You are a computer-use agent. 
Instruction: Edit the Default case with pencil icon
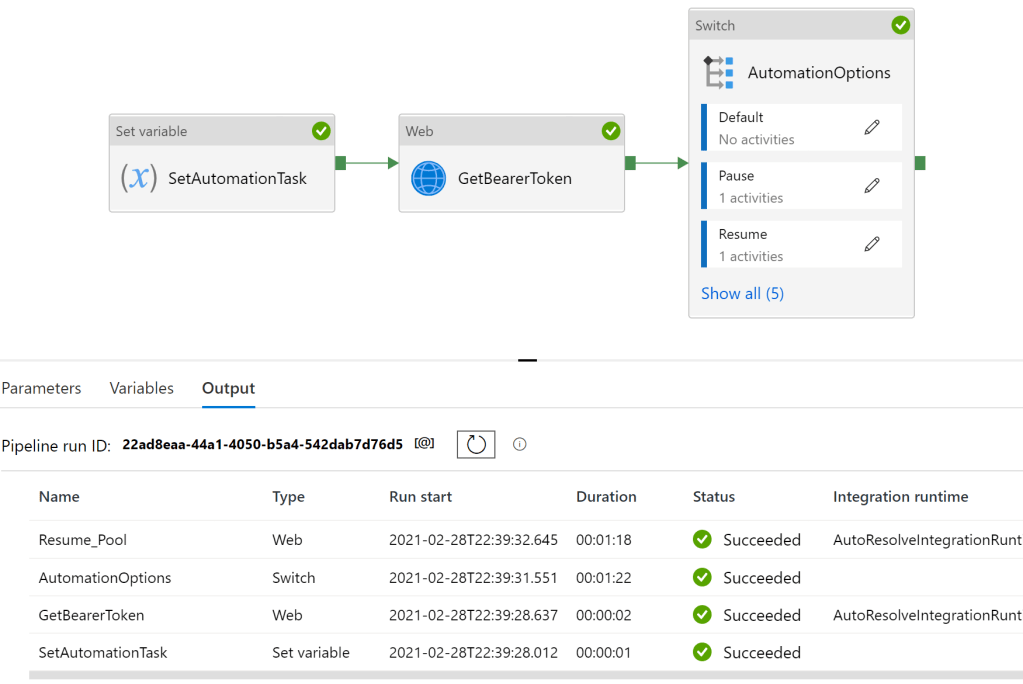872,127
